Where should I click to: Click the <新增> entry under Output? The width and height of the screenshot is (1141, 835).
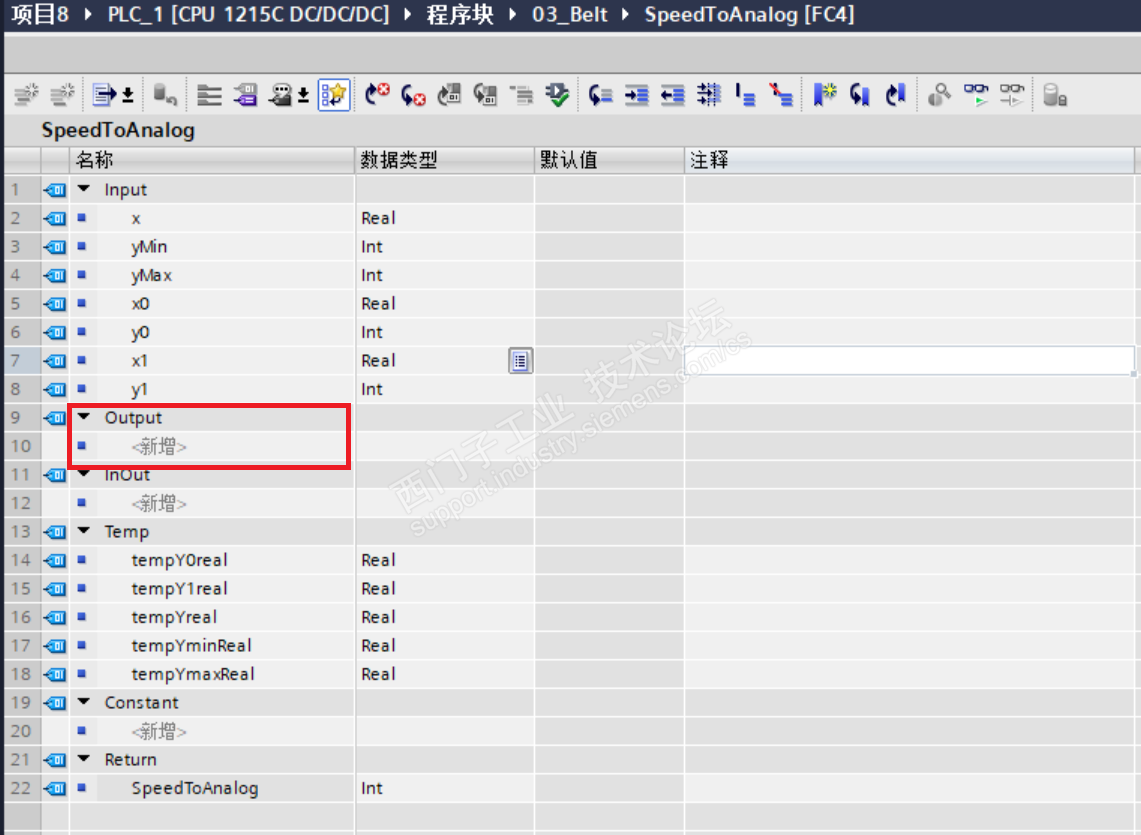pos(159,446)
